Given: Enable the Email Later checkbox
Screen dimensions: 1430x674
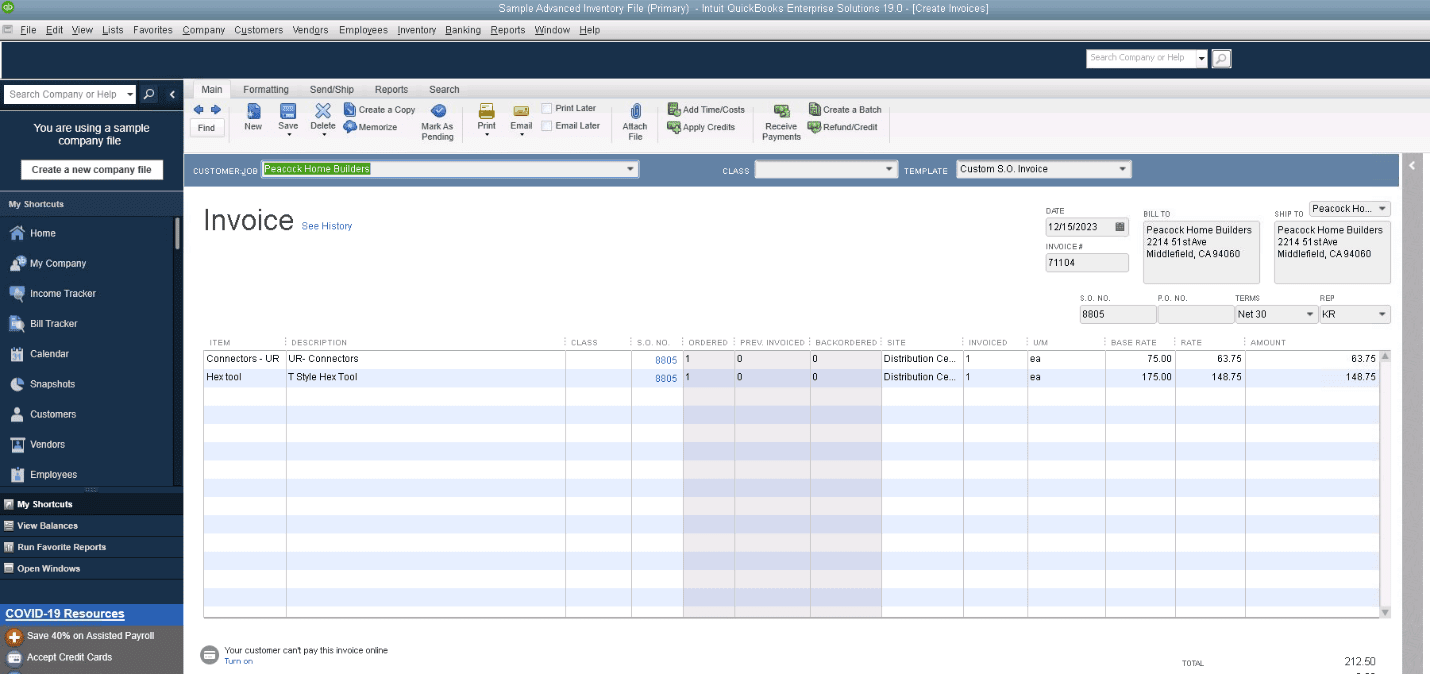Looking at the screenshot, I should click(547, 125).
